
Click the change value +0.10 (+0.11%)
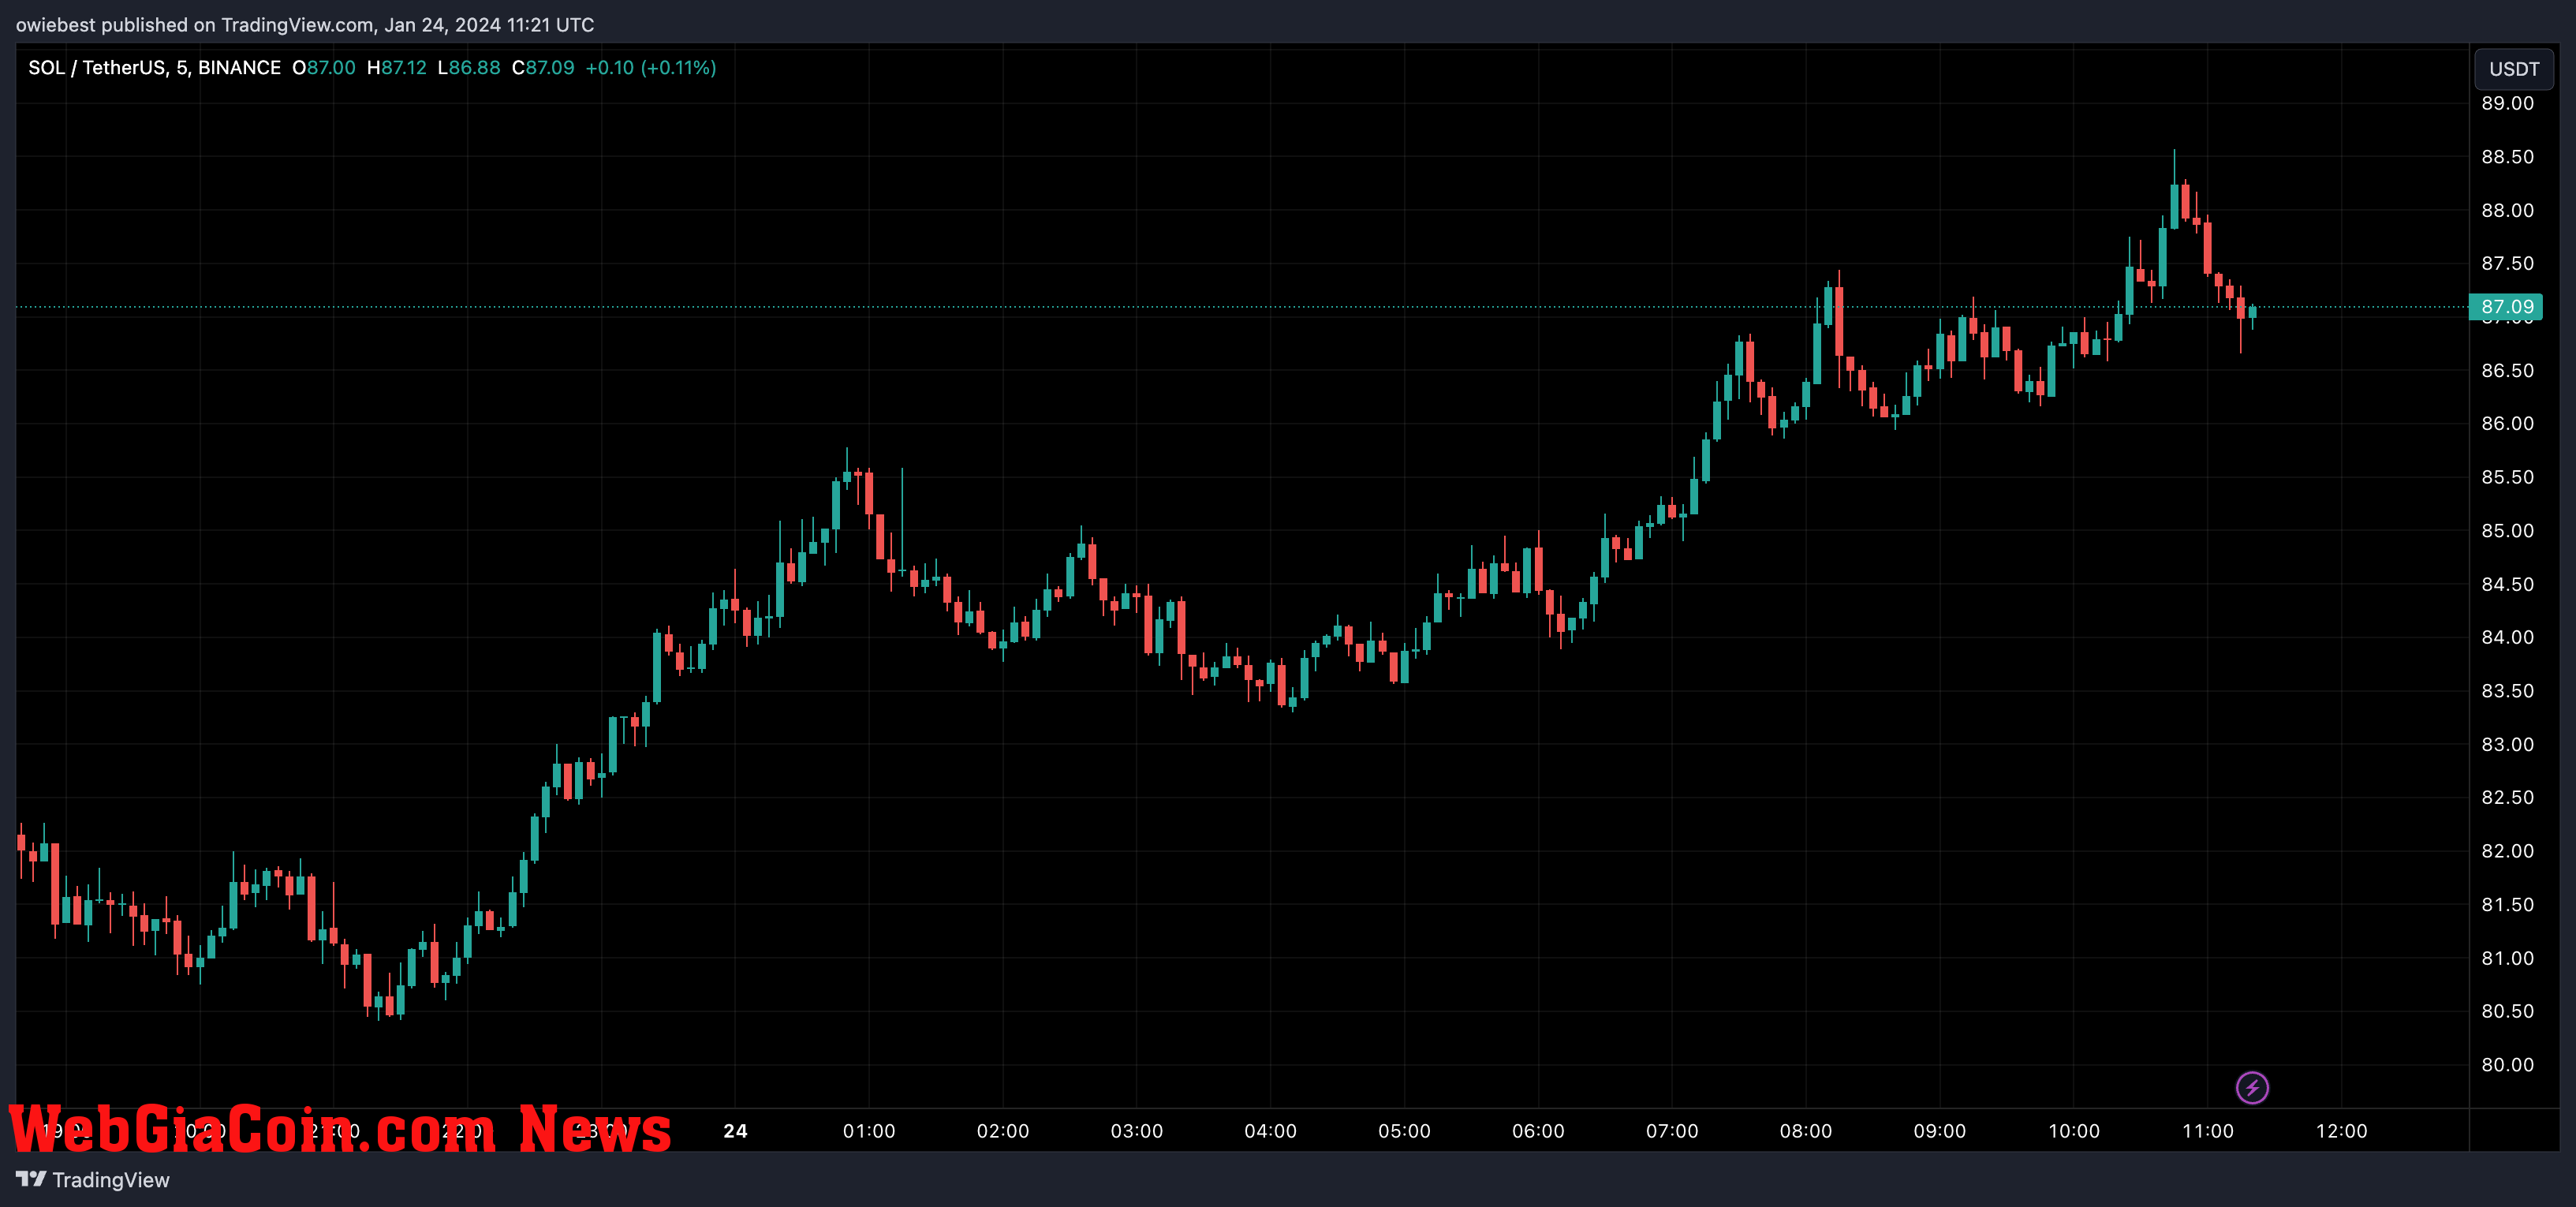[x=651, y=68]
